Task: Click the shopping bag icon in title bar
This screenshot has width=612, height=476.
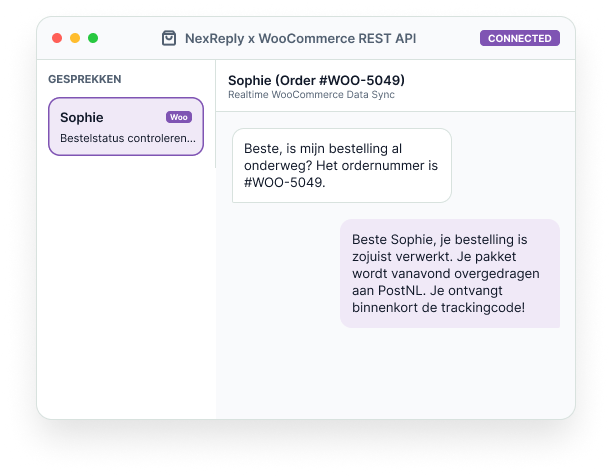Action: pyautogui.click(x=169, y=38)
